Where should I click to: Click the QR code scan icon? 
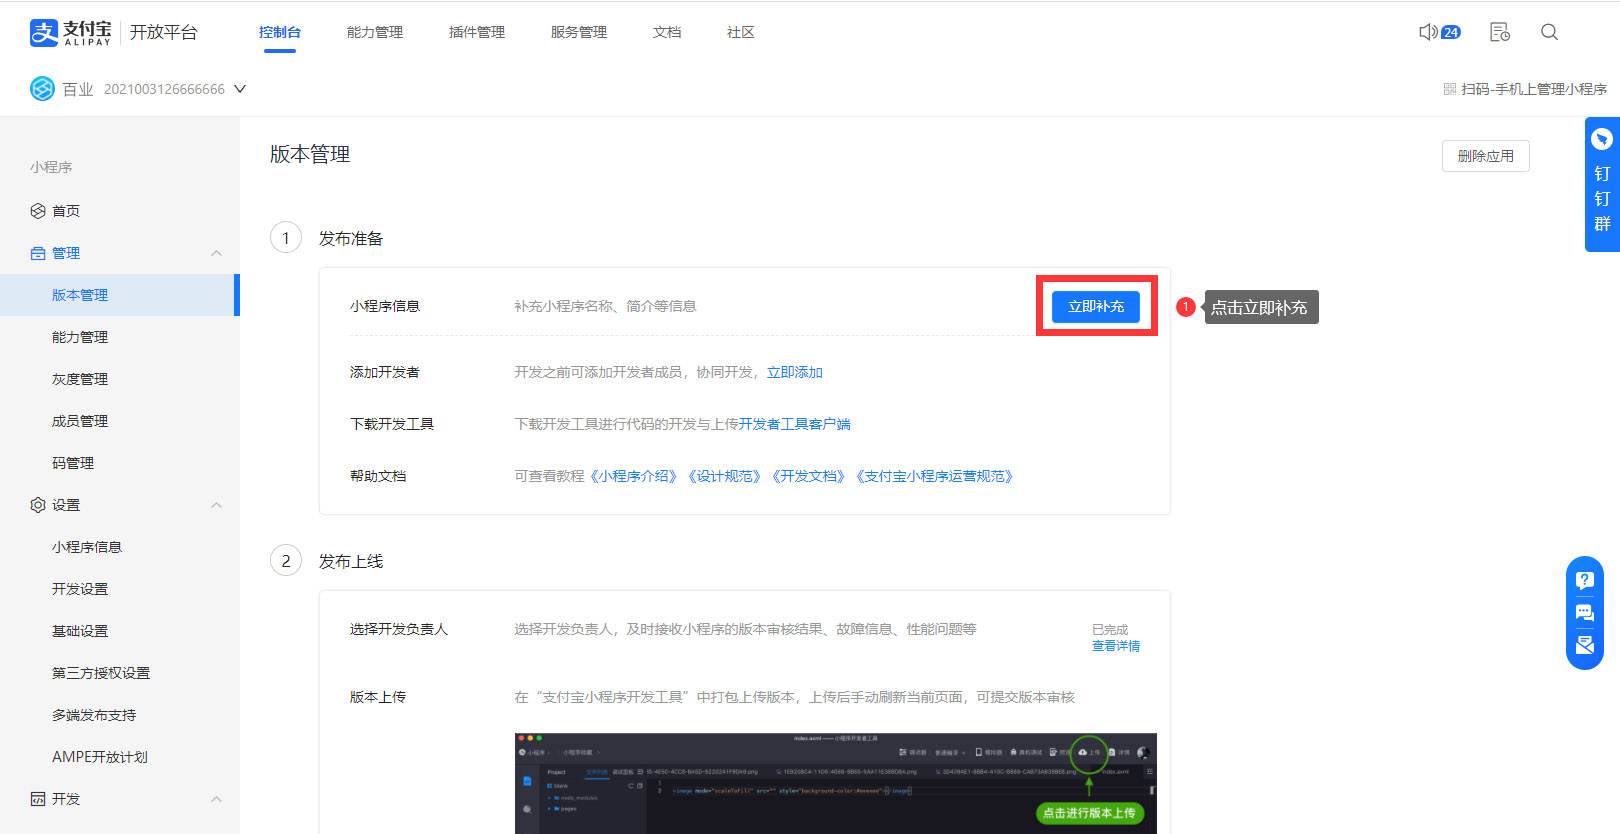(1450, 89)
